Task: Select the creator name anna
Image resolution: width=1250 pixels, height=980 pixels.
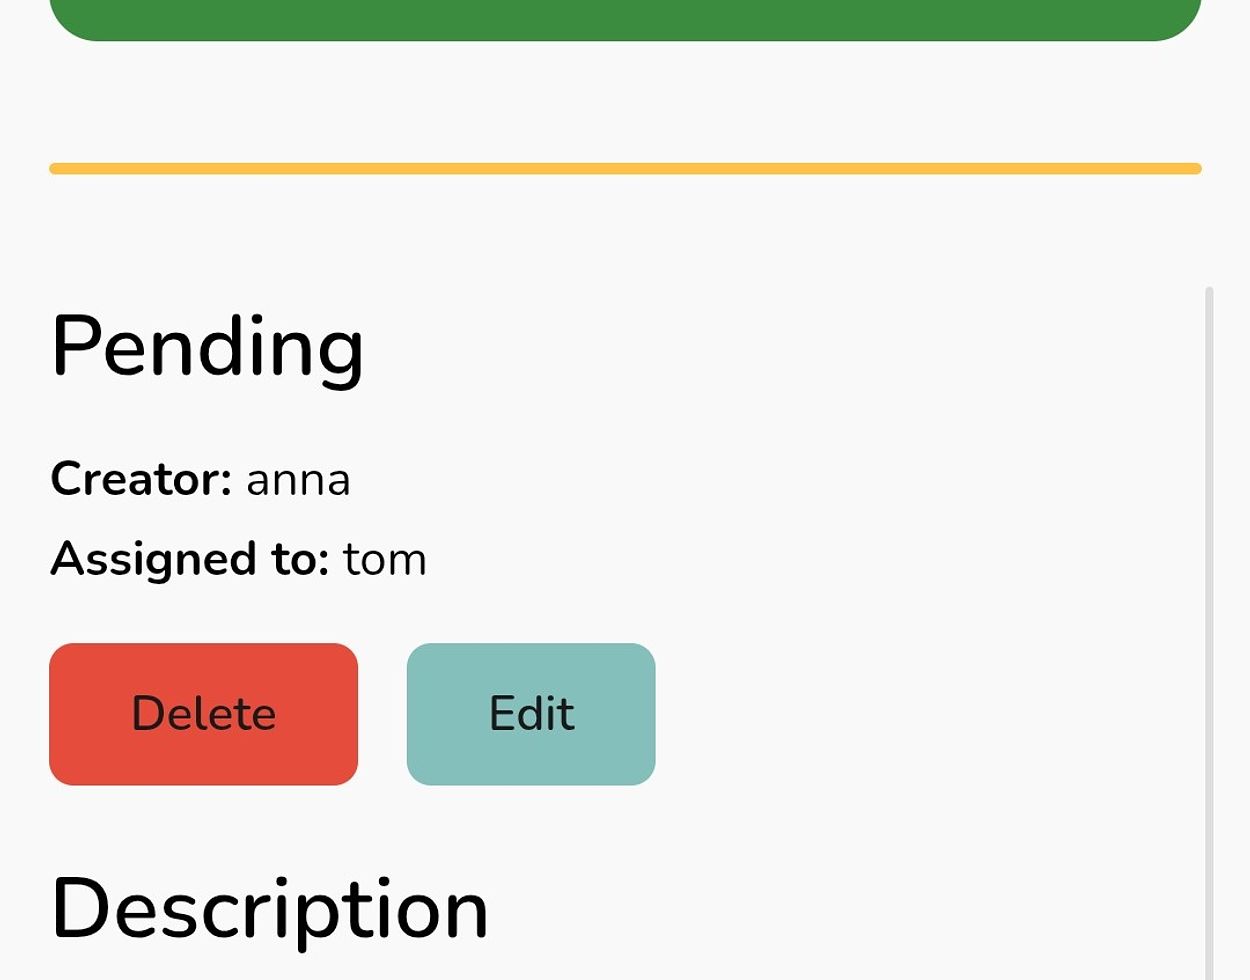Action: [298, 480]
